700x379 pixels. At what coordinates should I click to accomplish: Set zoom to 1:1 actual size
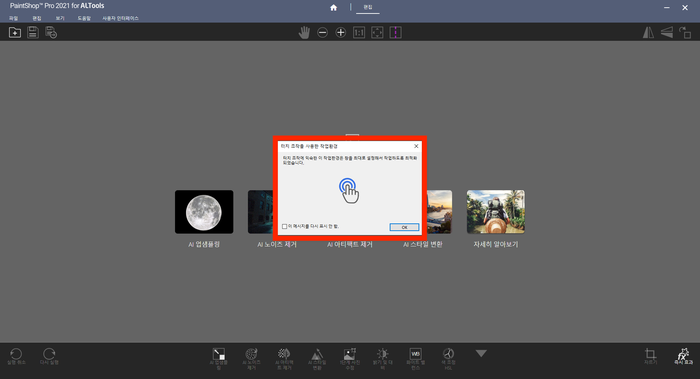point(359,33)
